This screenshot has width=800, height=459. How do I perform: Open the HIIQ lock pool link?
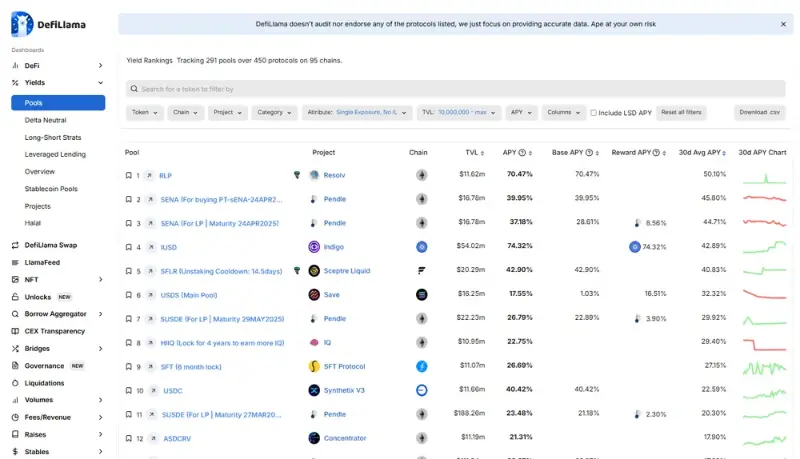click(x=222, y=343)
